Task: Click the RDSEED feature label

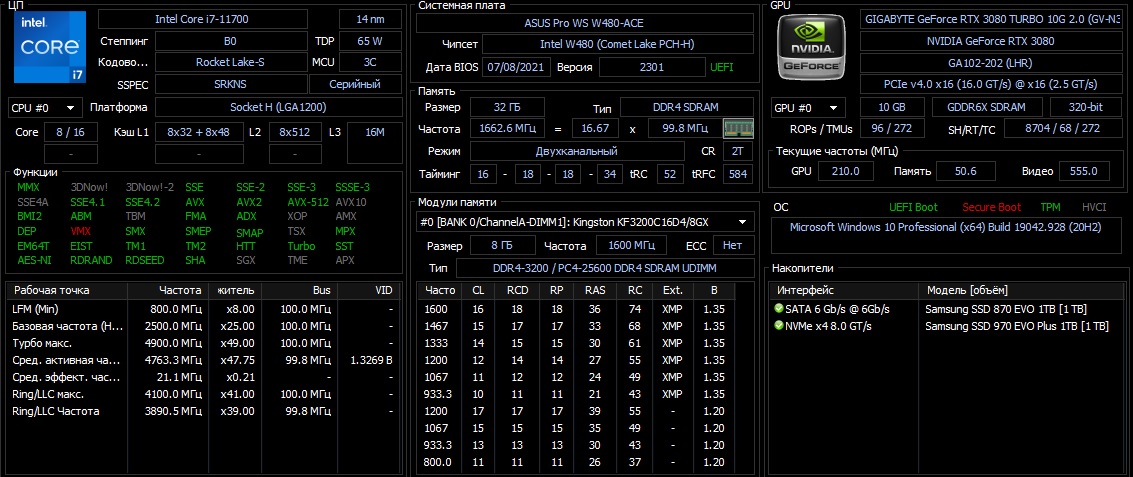Action: pyautogui.click(x=144, y=260)
